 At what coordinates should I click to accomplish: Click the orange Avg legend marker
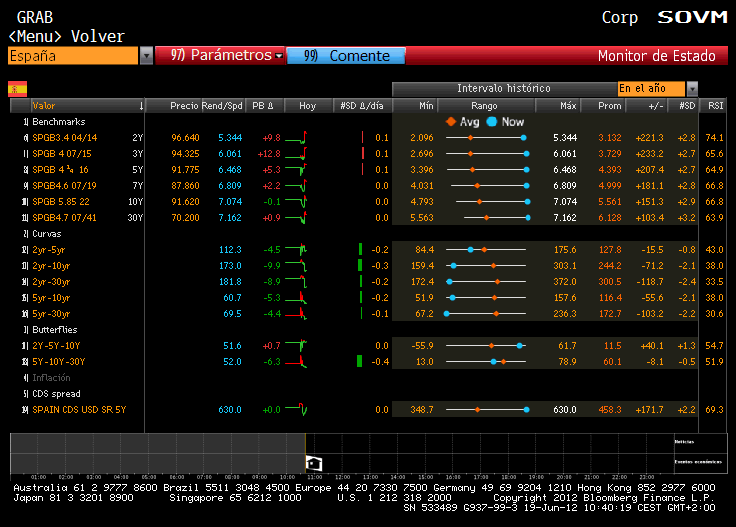click(x=451, y=121)
